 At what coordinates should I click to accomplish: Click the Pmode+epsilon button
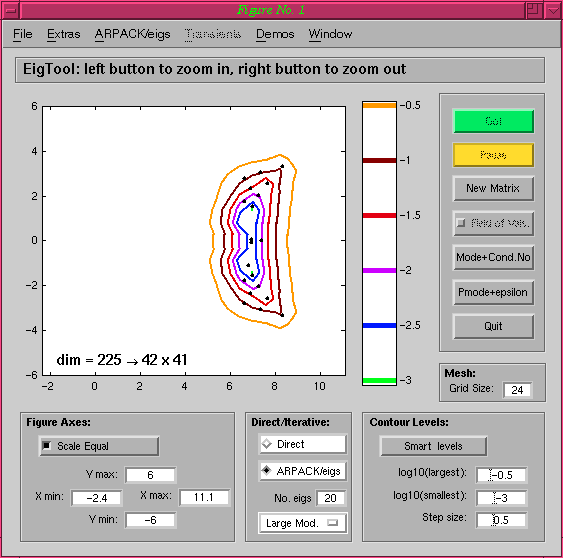tap(493, 292)
